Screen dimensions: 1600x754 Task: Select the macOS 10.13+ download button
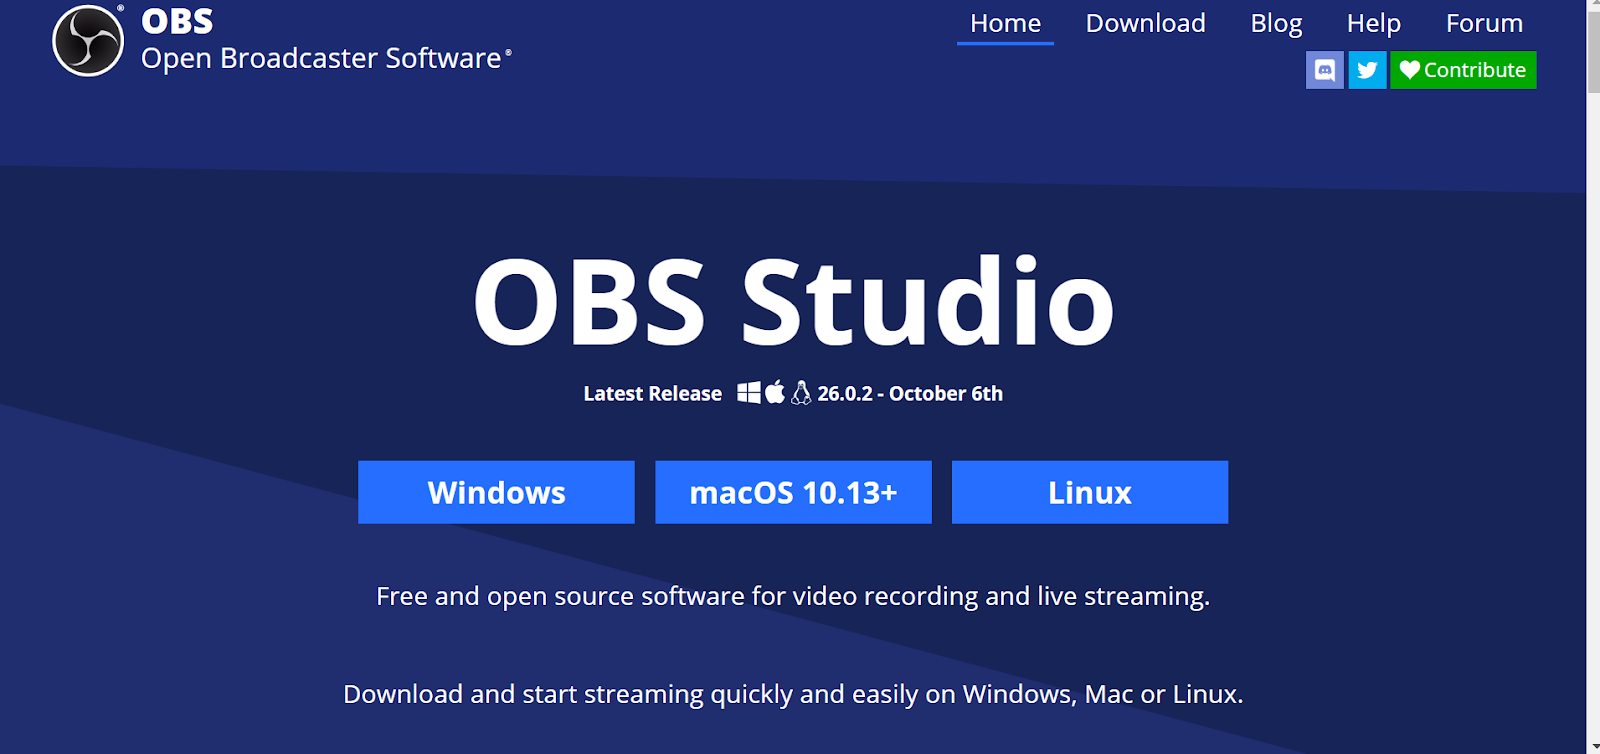pyautogui.click(x=793, y=492)
